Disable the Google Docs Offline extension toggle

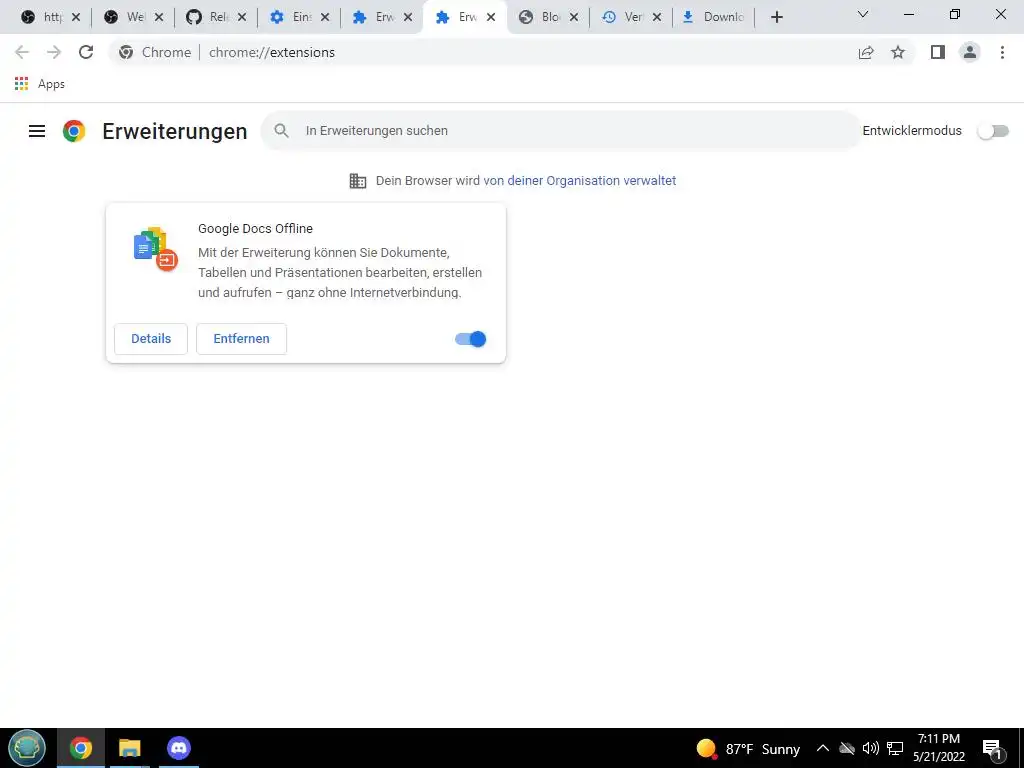(470, 339)
